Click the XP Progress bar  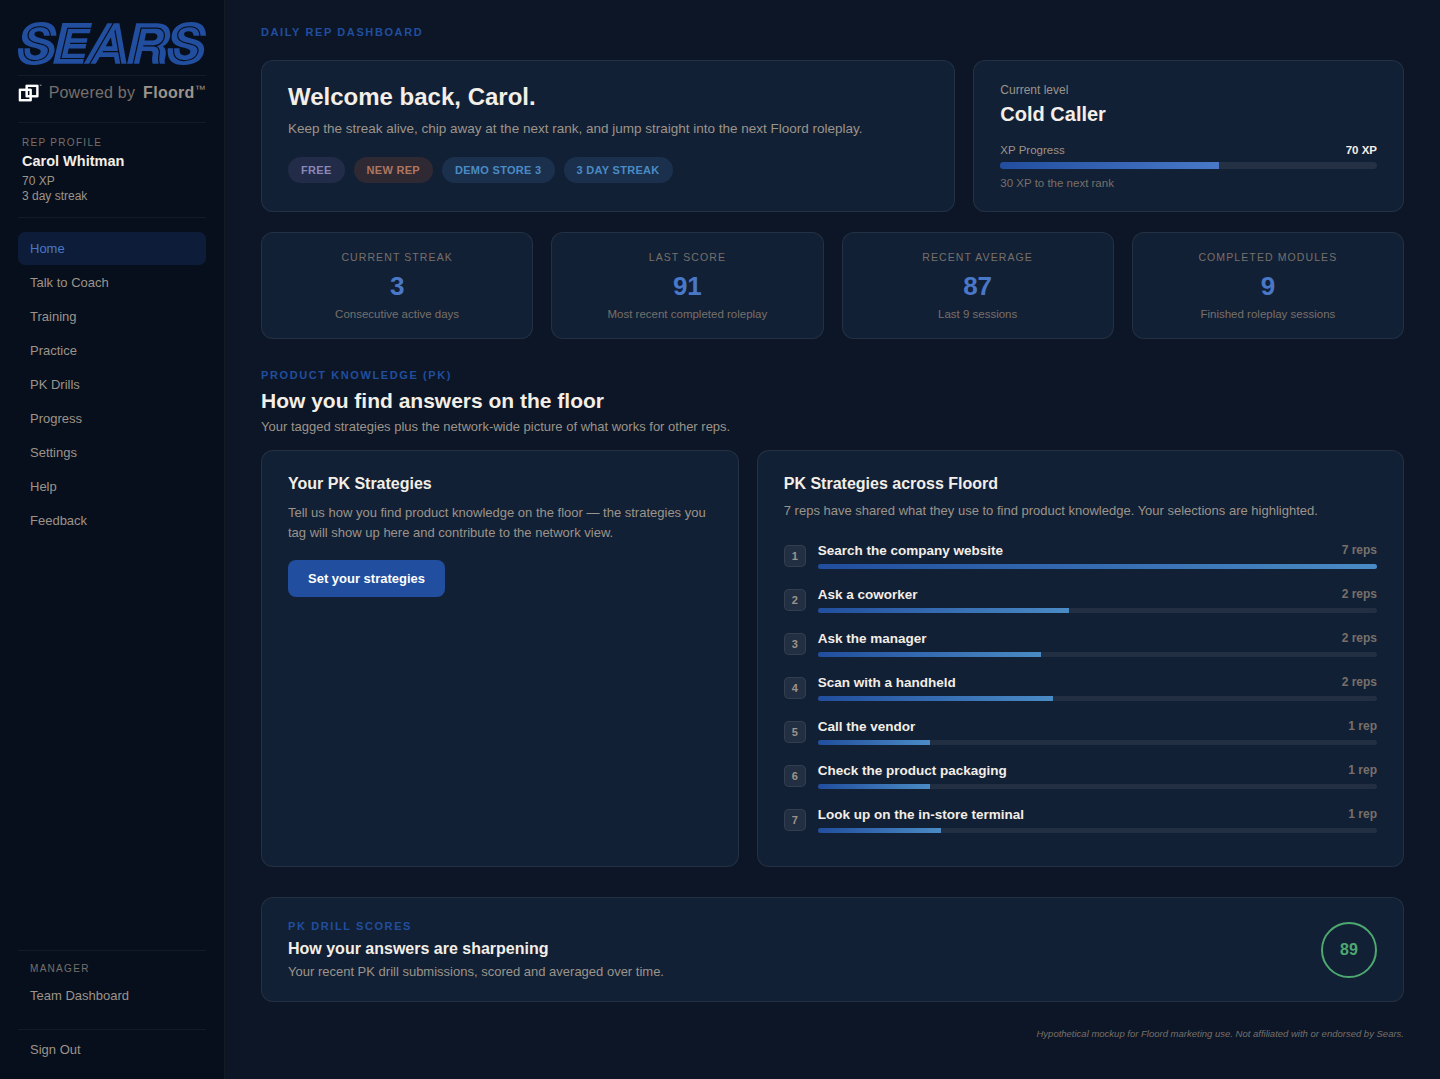(x=1188, y=166)
